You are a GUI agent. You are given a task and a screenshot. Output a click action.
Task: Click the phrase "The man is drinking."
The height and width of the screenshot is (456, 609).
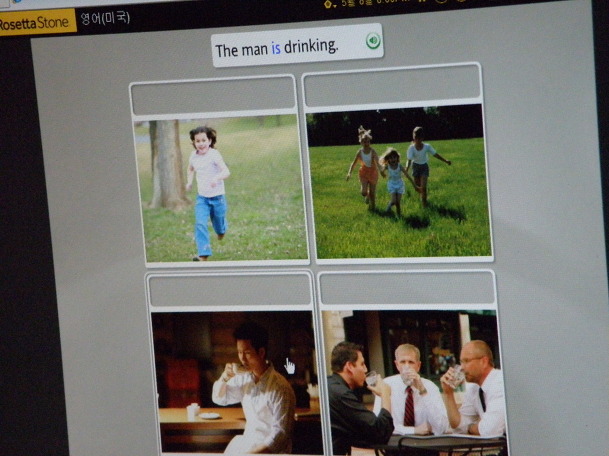(x=277, y=49)
